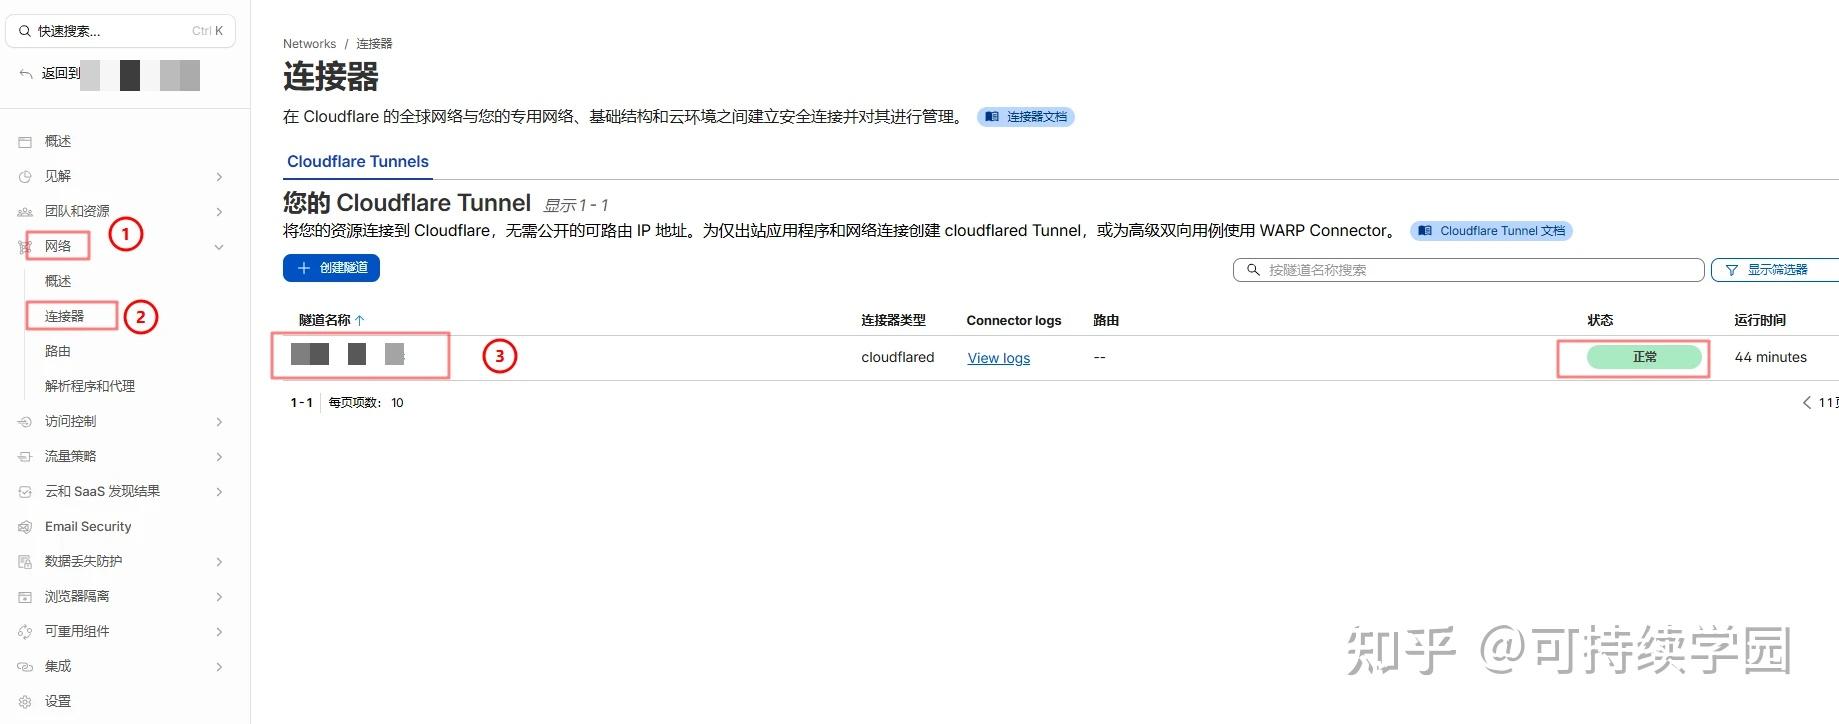Expand the 集成 chevron
The image size is (1839, 724).
tap(219, 667)
